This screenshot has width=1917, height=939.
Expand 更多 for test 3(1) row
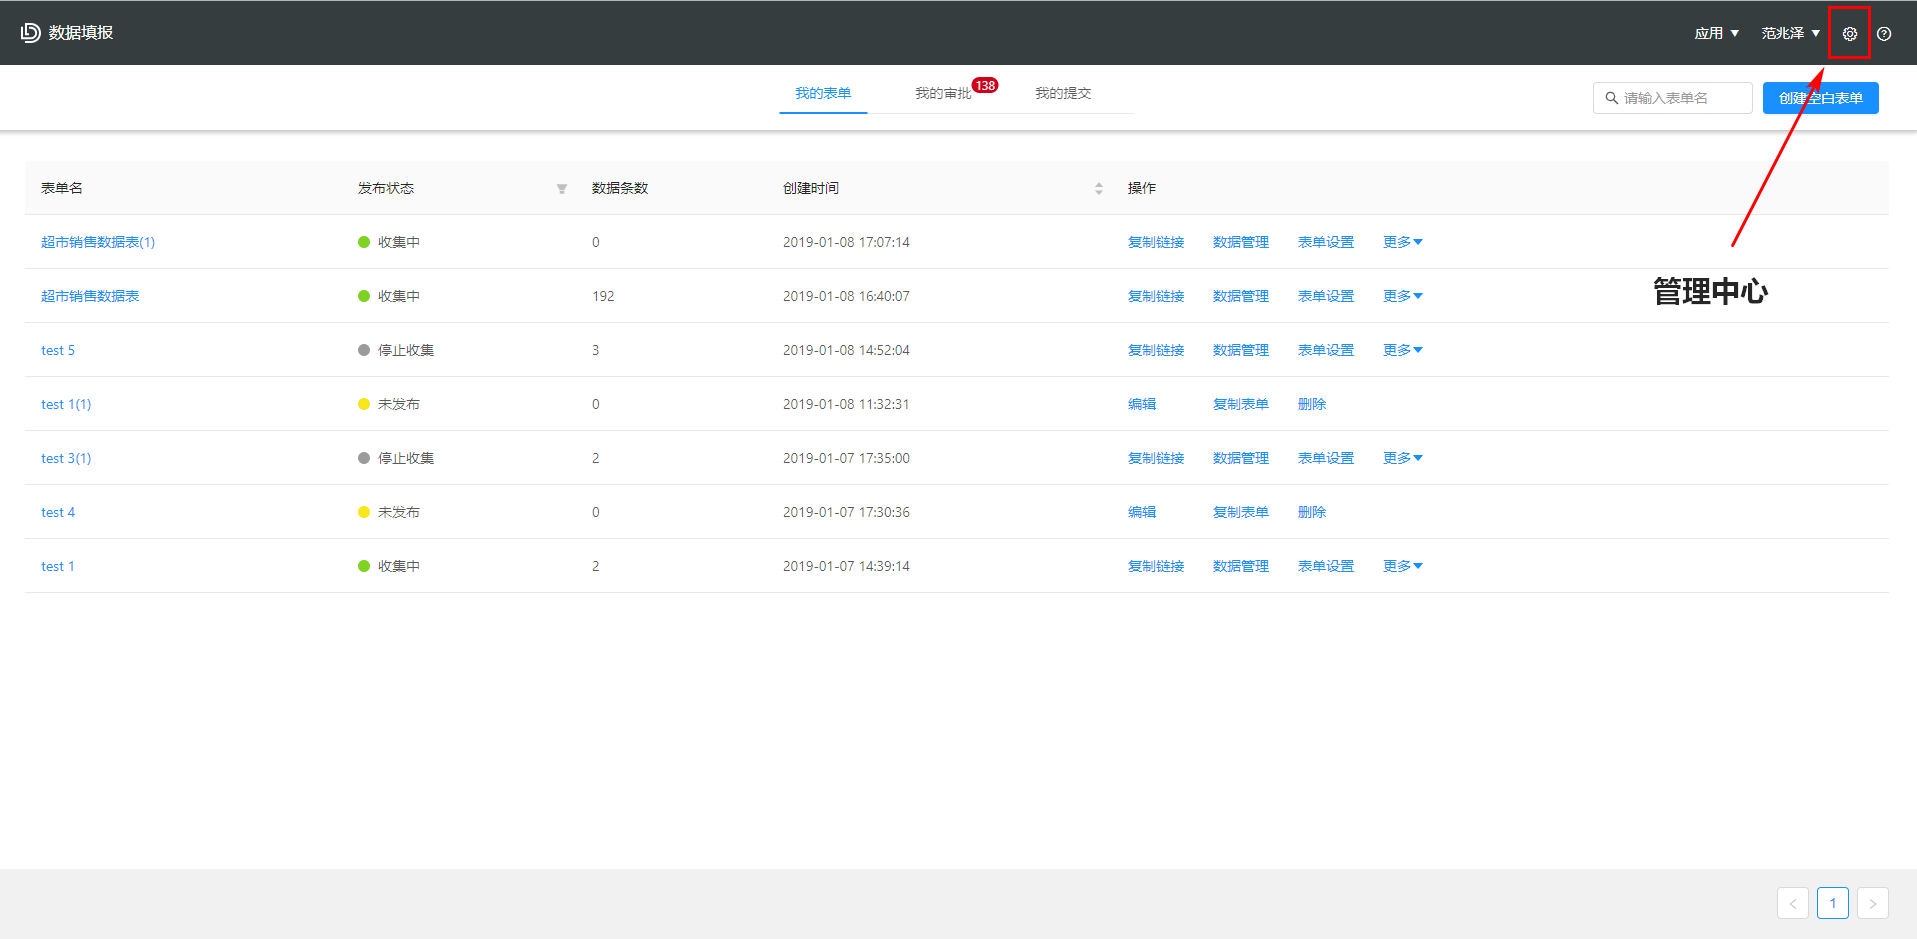click(x=1402, y=458)
